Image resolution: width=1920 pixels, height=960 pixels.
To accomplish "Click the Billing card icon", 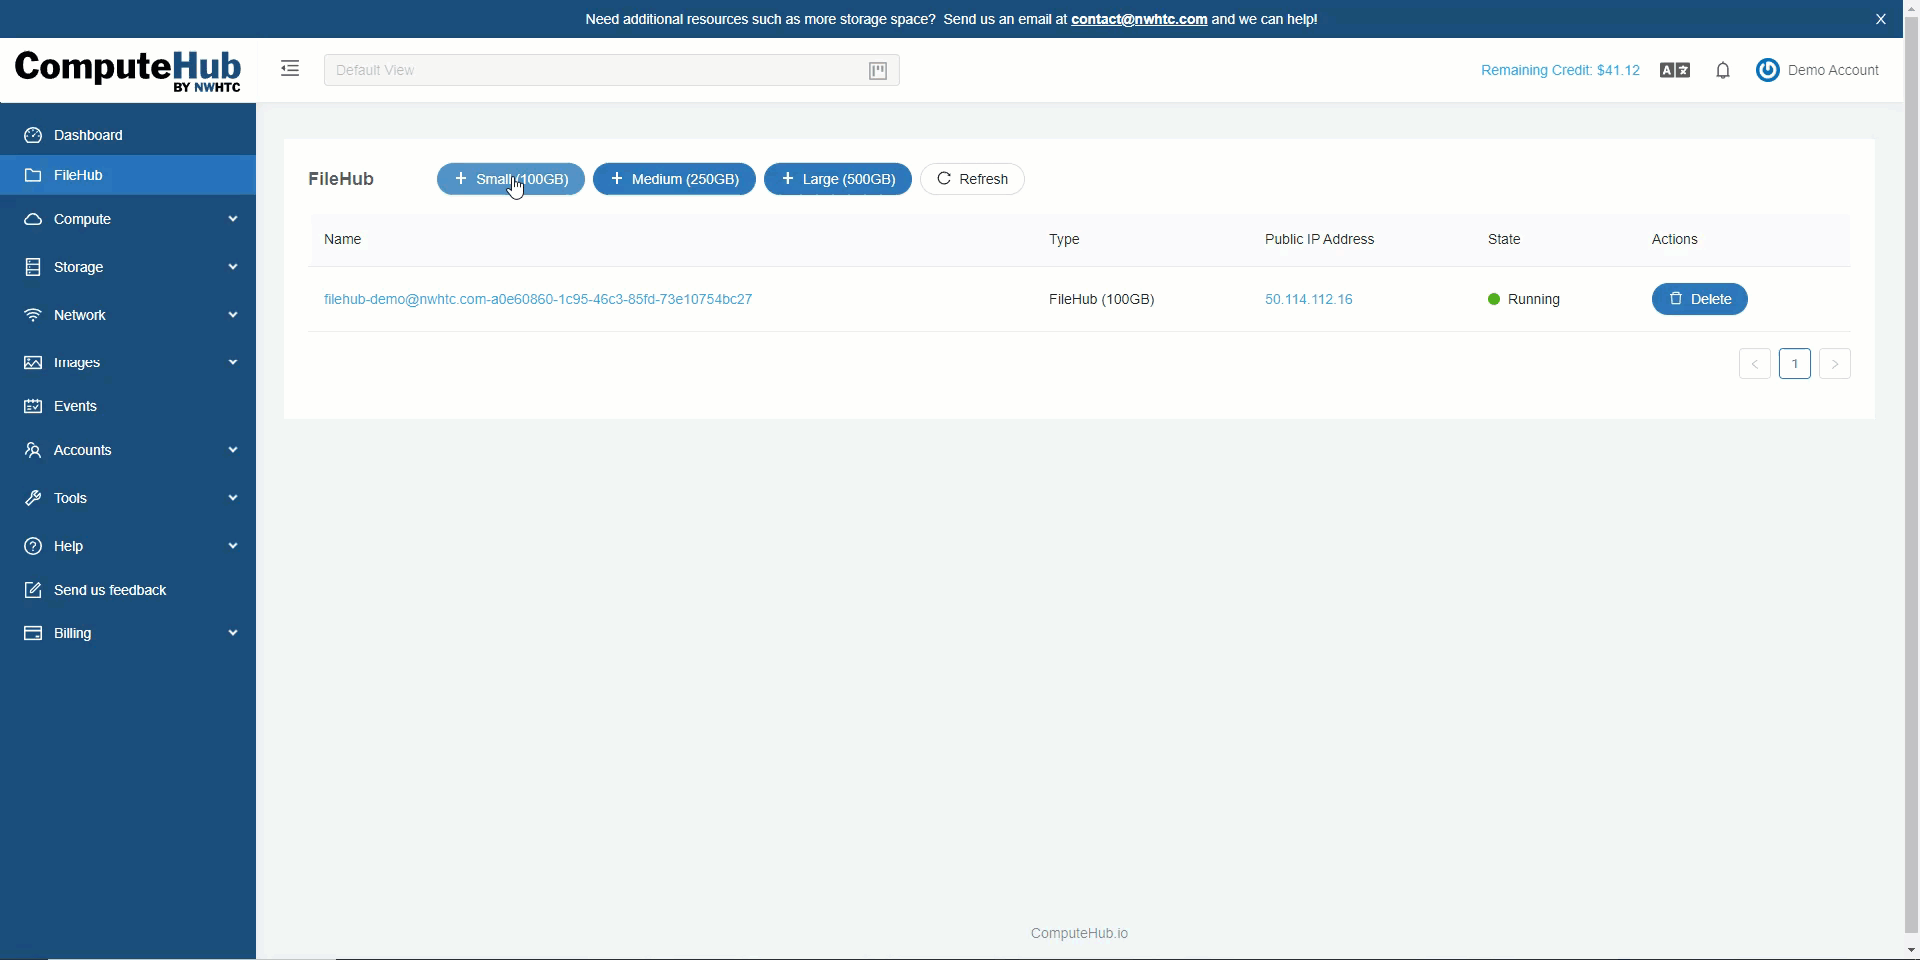I will 33,633.
